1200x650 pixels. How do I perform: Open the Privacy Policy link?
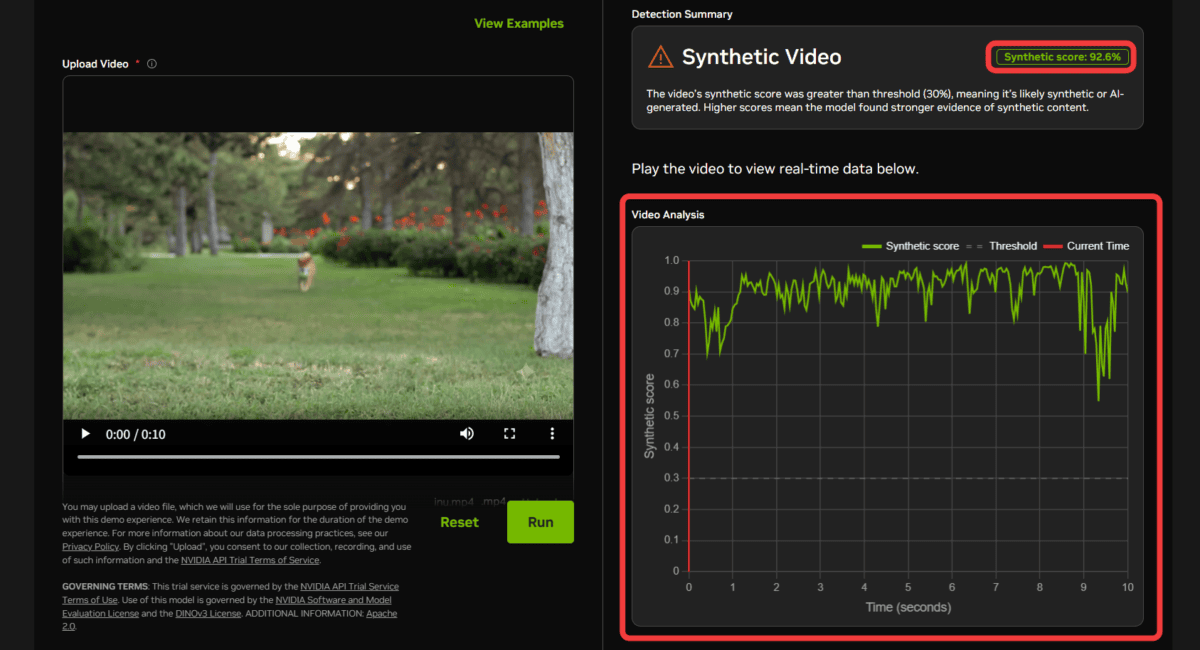[x=90, y=547]
